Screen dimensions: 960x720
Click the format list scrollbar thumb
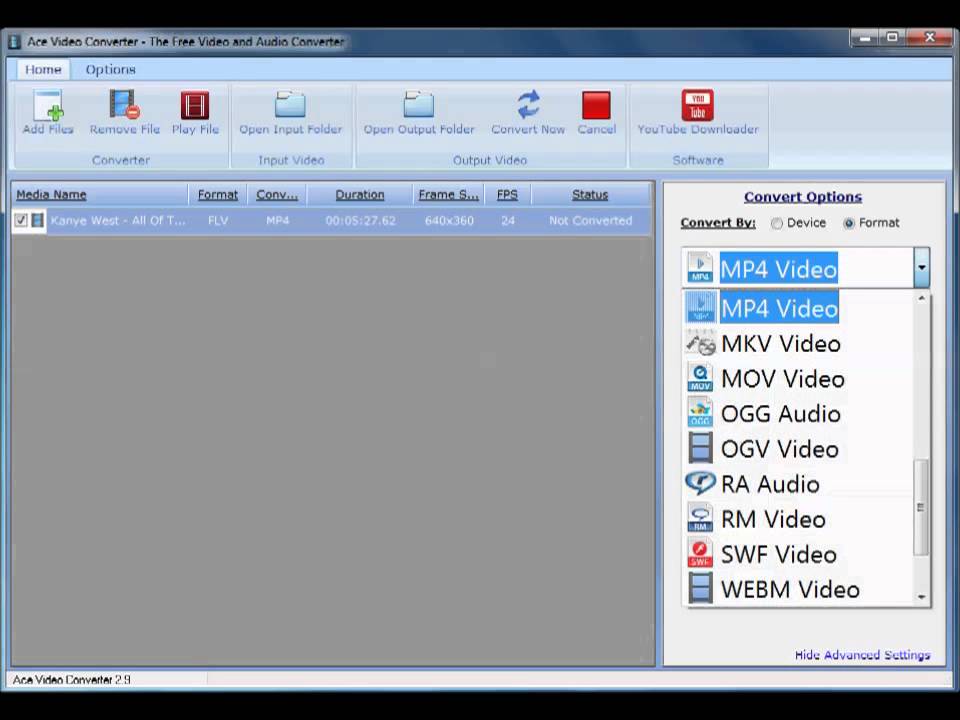[921, 508]
